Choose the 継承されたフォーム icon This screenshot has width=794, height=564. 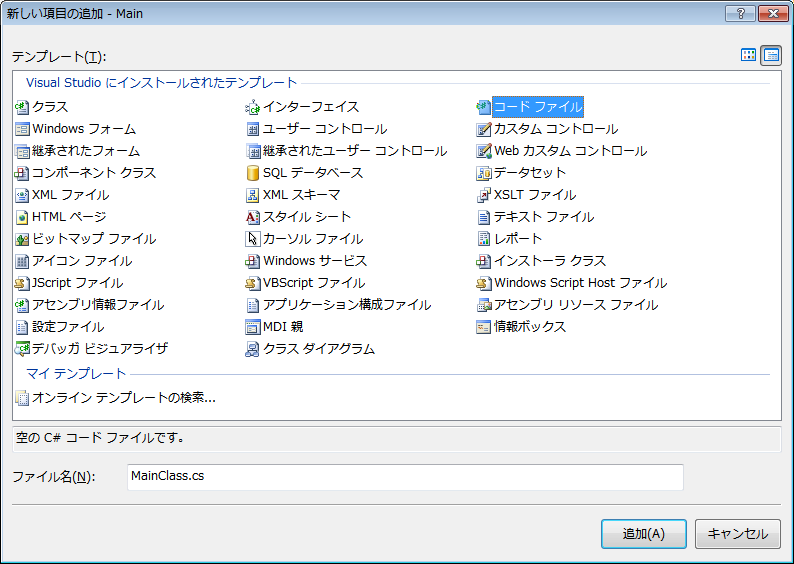click(x=22, y=151)
